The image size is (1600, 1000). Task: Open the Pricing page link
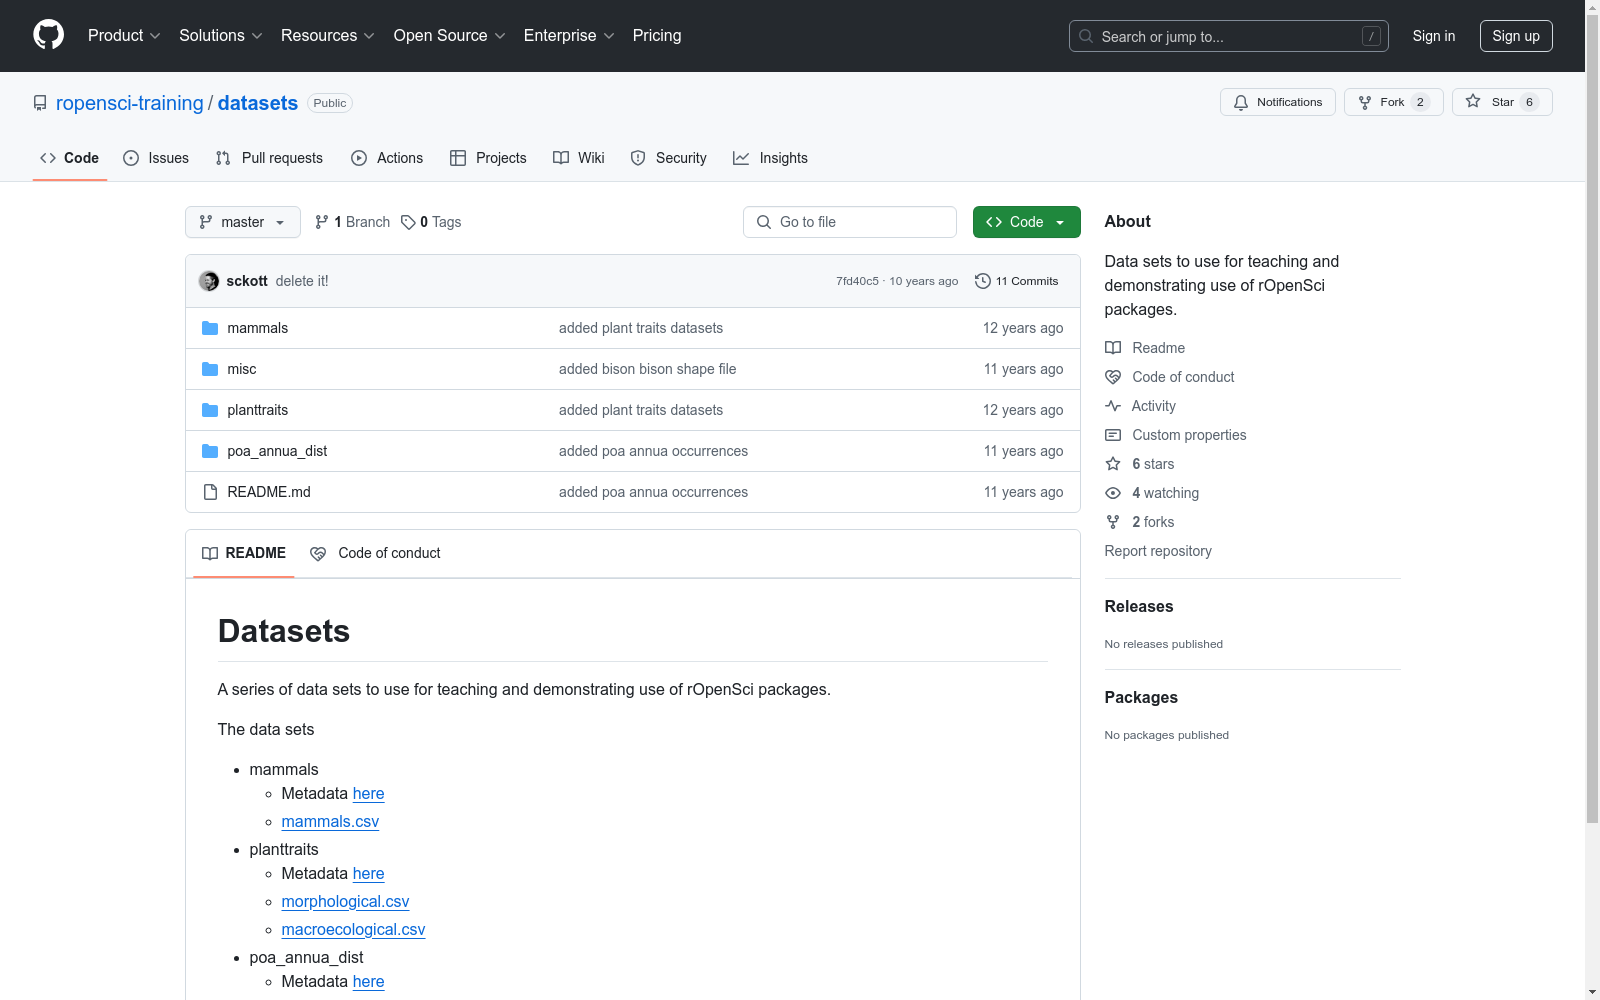(657, 35)
